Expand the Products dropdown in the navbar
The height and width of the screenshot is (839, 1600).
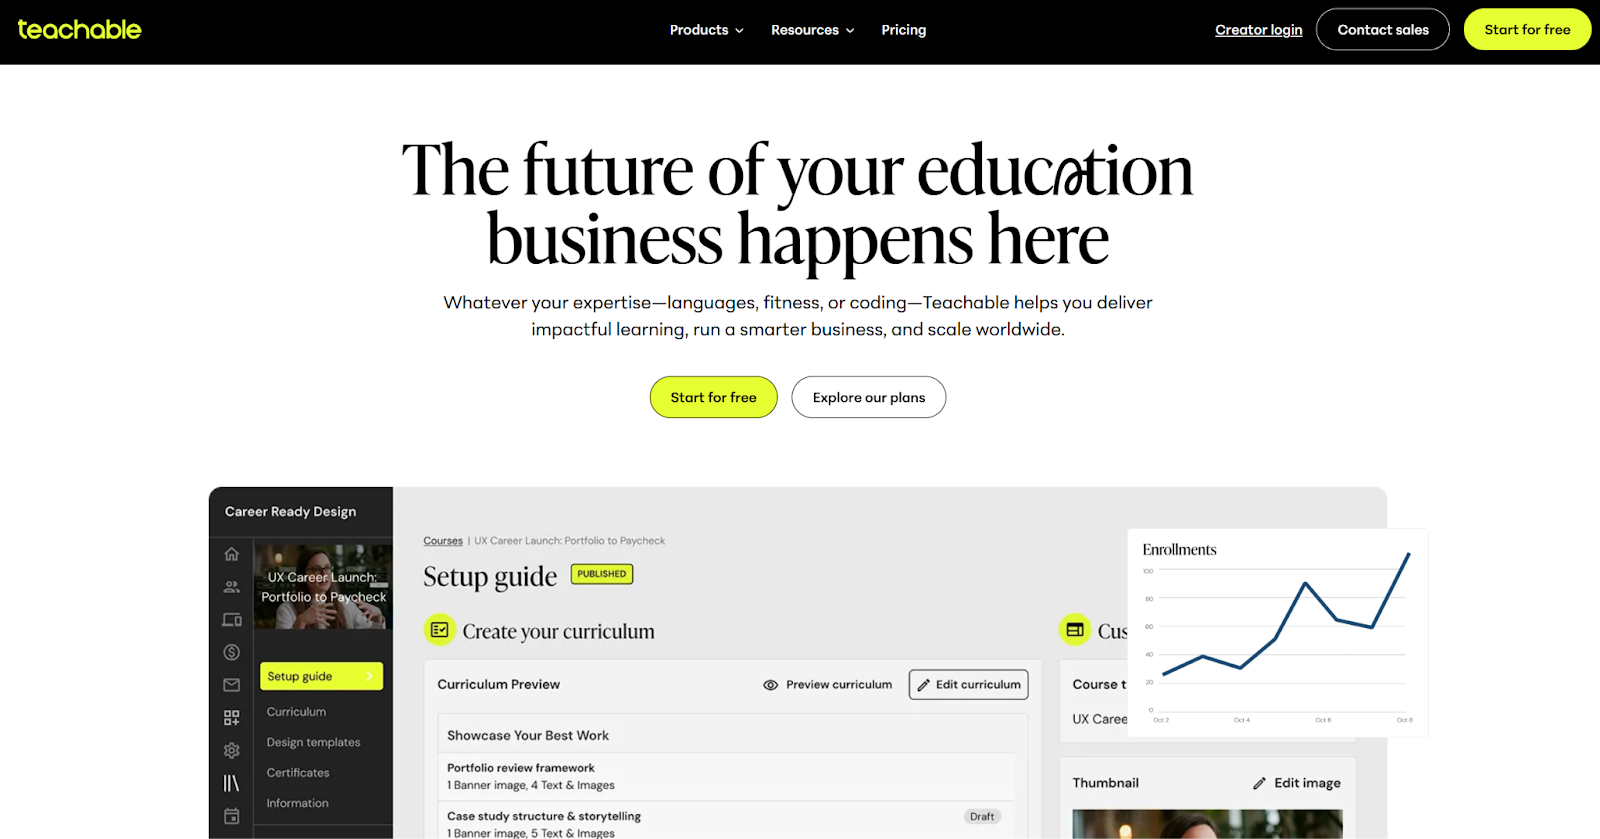(x=706, y=29)
